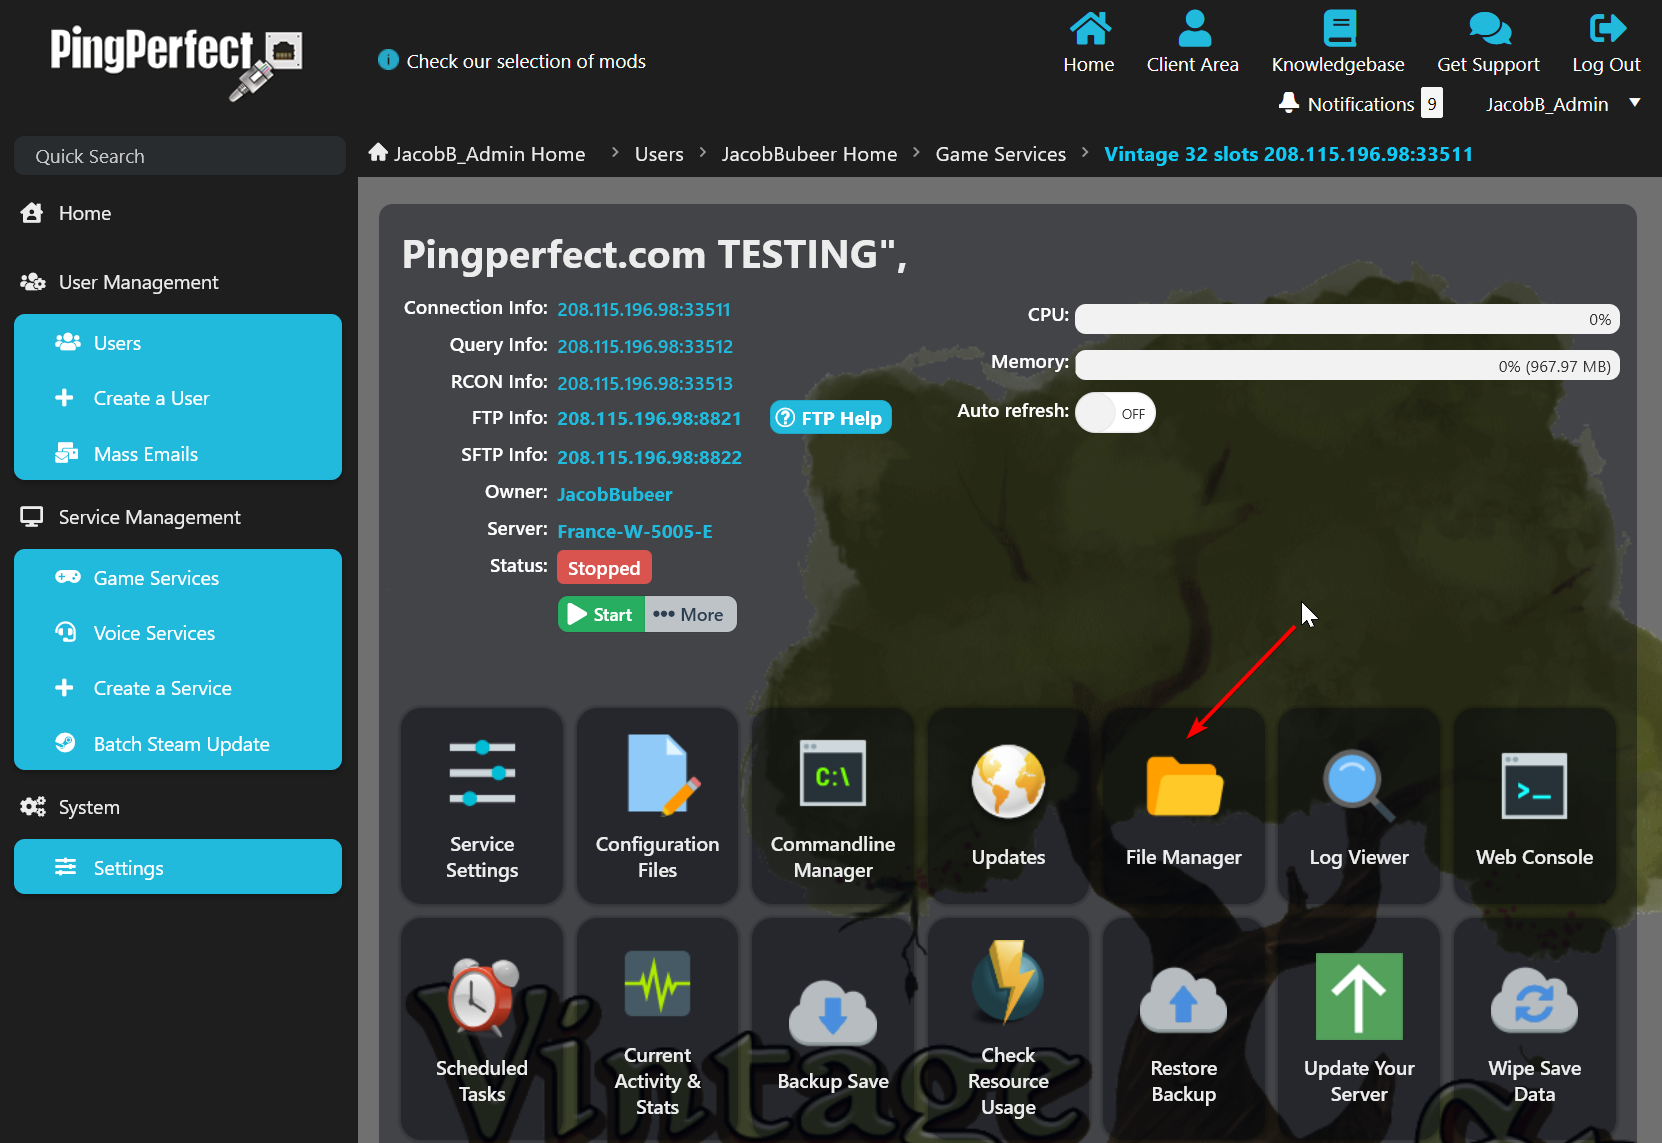Click the info icon beside mods message
This screenshot has height=1143, width=1662.
[x=388, y=60]
